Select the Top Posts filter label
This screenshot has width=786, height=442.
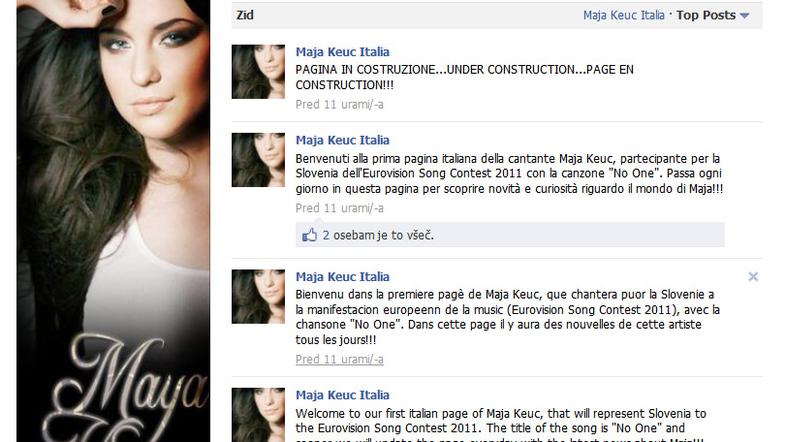tap(706, 15)
